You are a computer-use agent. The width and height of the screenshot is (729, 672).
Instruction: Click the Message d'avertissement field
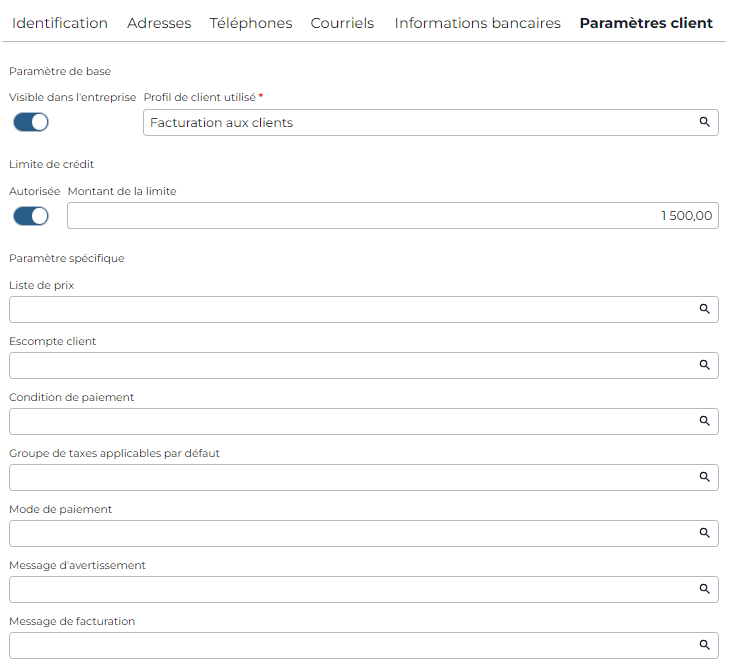pyautogui.click(x=364, y=589)
